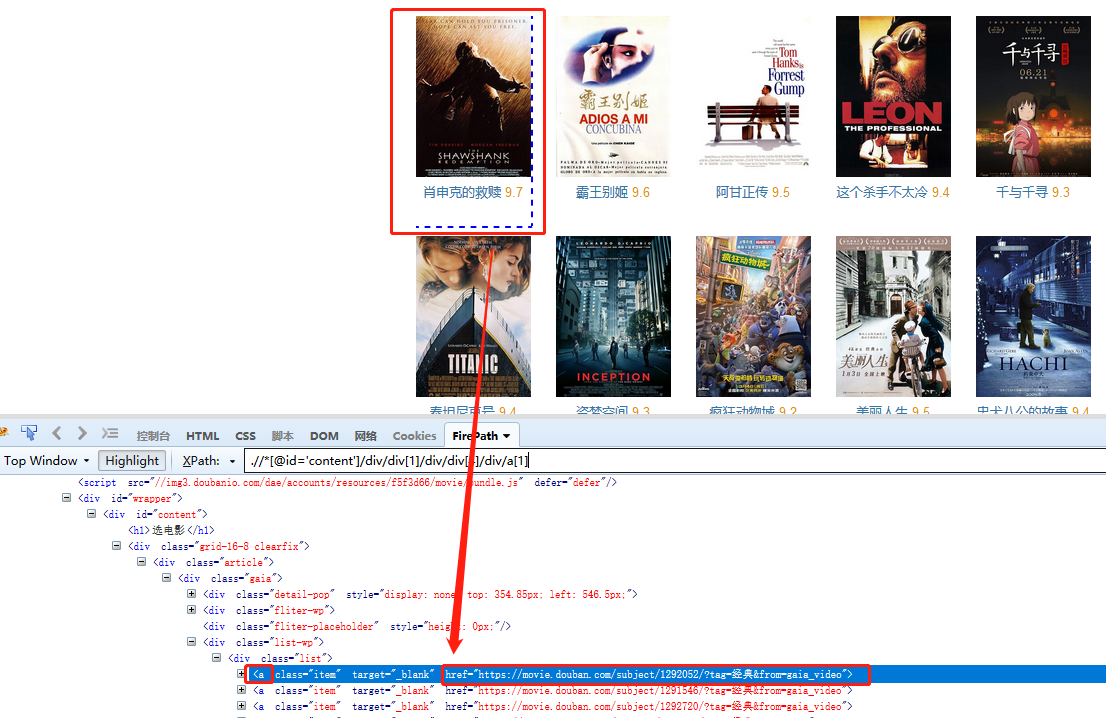Open the 千与千寻 9.3 title link
Screen dimensions: 1106x718
click(1033, 193)
